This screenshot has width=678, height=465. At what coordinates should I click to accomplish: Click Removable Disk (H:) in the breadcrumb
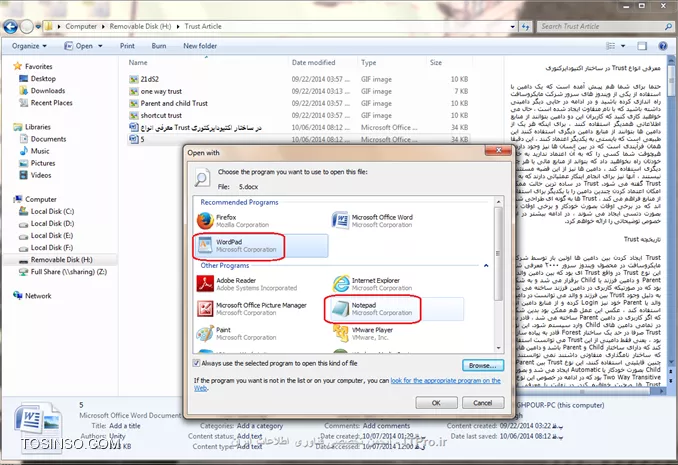pyautogui.click(x=140, y=27)
